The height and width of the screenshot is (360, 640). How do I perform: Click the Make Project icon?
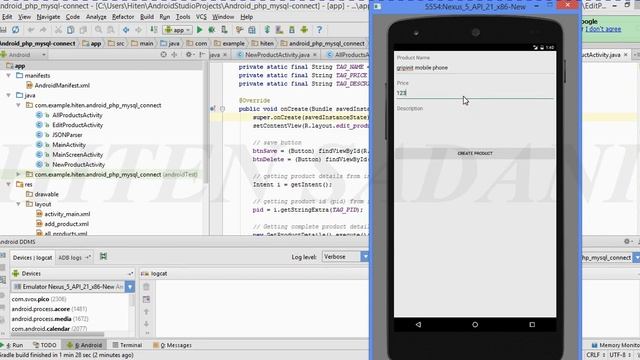pyautogui.click(x=154, y=30)
